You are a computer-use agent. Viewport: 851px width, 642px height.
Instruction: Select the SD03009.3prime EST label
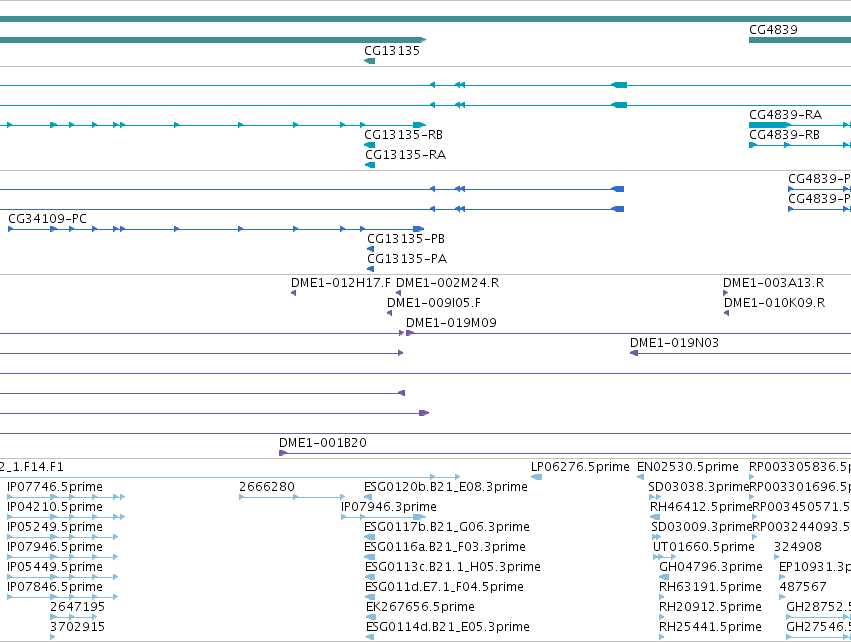coord(701,527)
